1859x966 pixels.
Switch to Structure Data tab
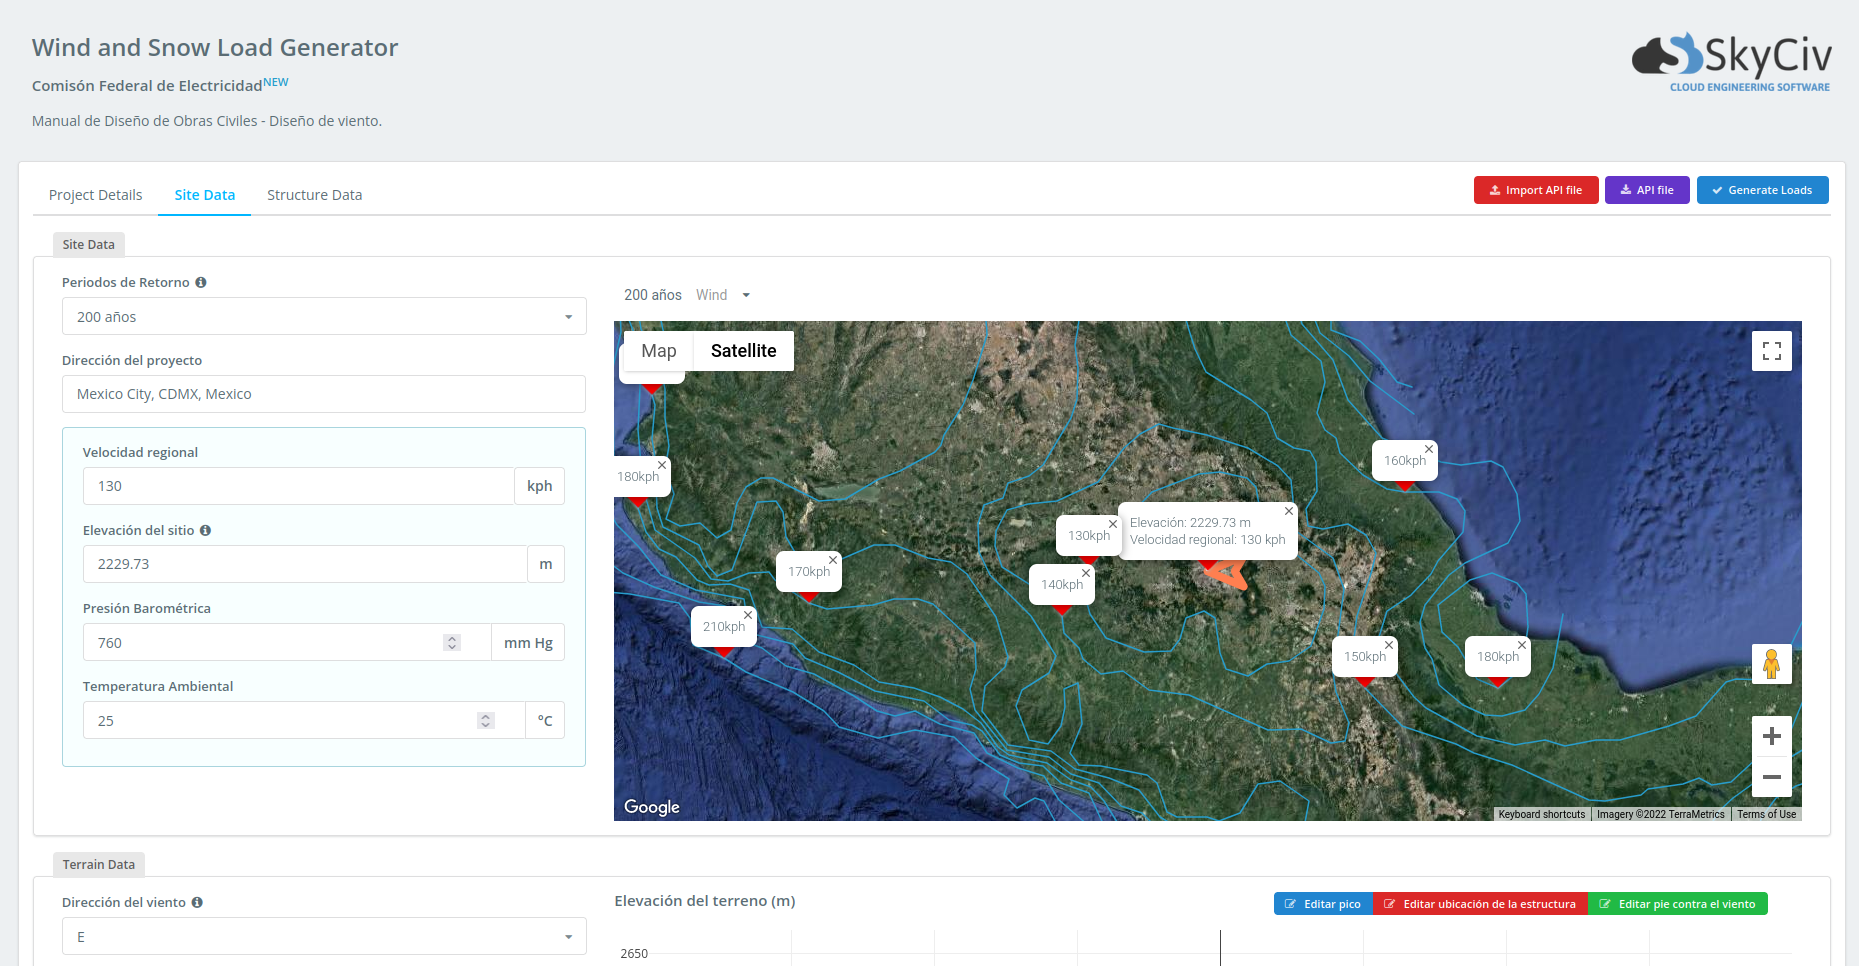(x=314, y=195)
